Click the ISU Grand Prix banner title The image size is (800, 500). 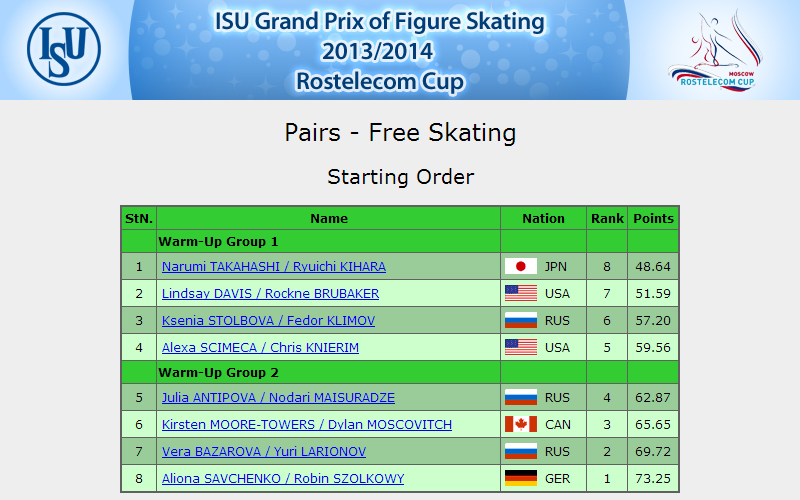tap(380, 51)
